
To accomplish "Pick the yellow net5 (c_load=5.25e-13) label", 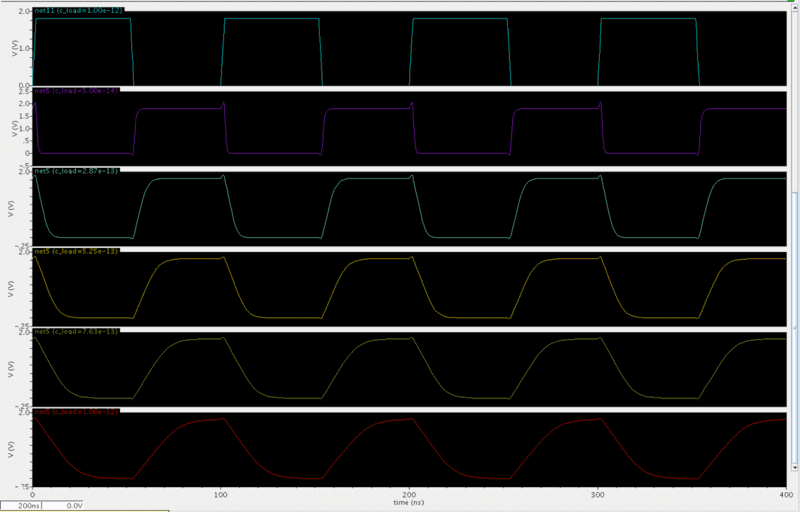I will tap(76, 252).
